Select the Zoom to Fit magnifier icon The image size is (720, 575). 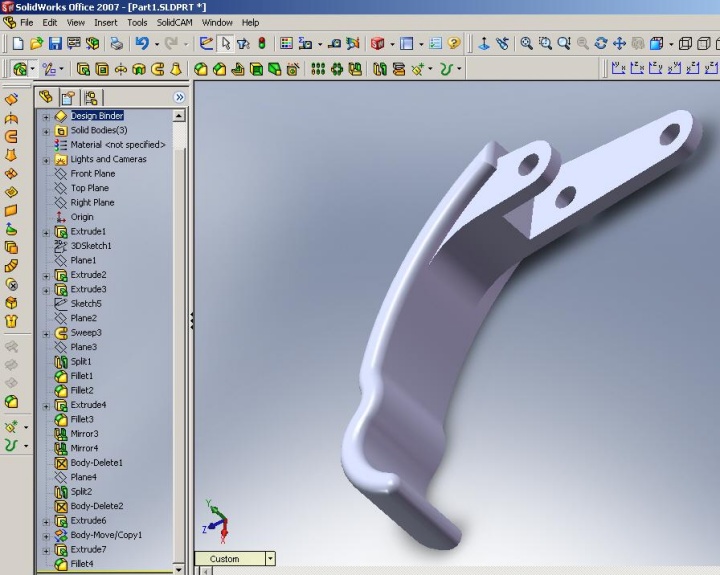pyautogui.click(x=526, y=44)
